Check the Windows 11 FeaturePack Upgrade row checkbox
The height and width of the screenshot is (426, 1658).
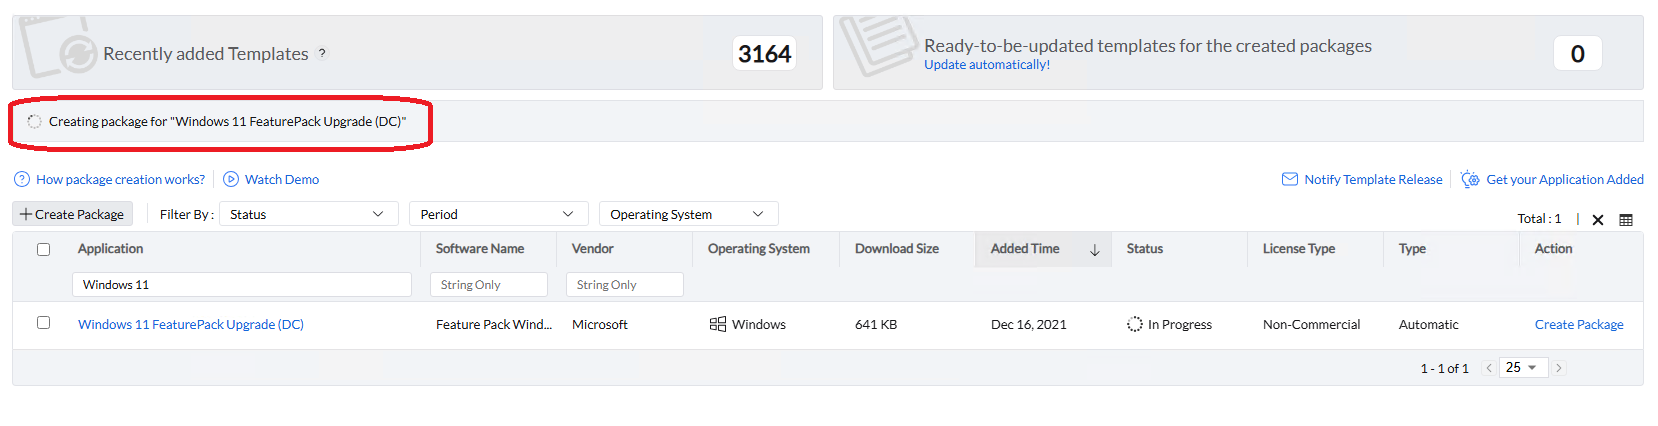43,323
